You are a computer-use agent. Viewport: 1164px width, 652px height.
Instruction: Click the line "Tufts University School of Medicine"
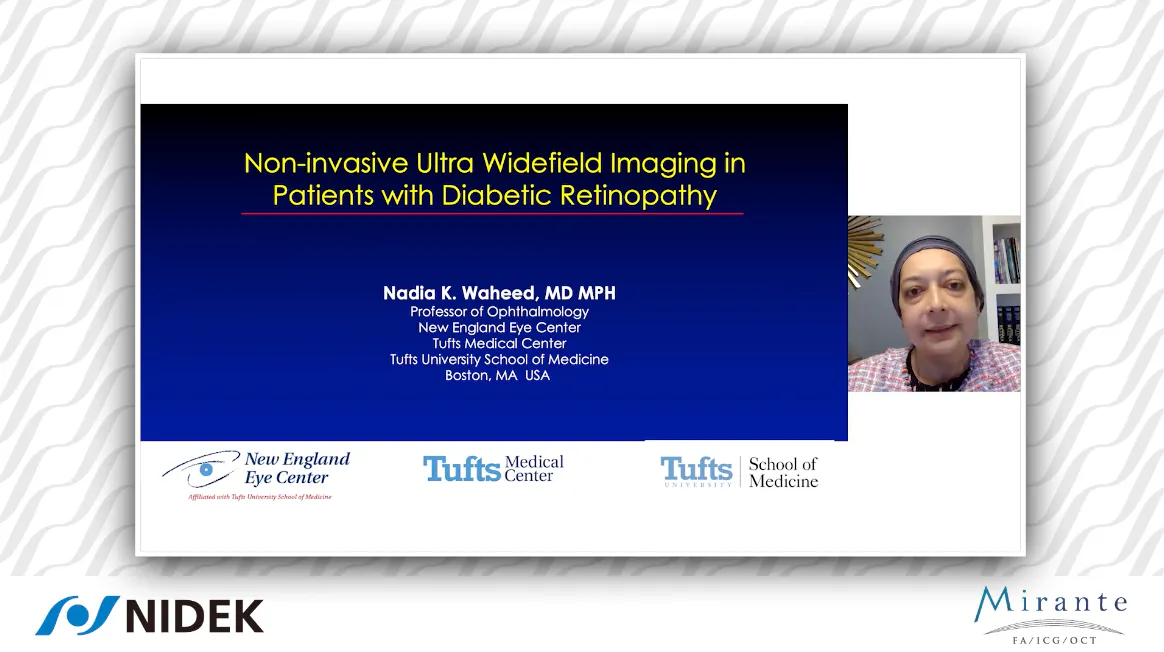[x=499, y=359]
